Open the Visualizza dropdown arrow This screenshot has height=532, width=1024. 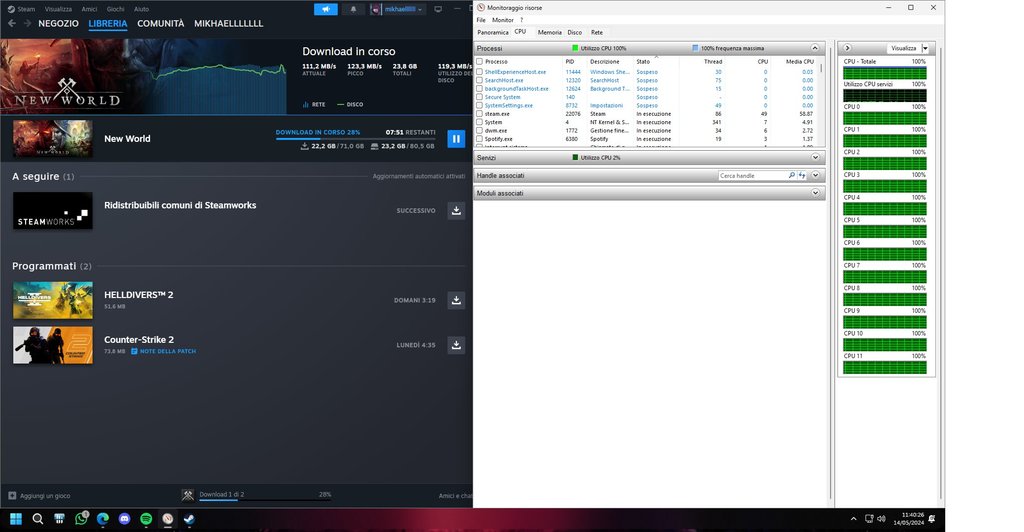point(925,48)
